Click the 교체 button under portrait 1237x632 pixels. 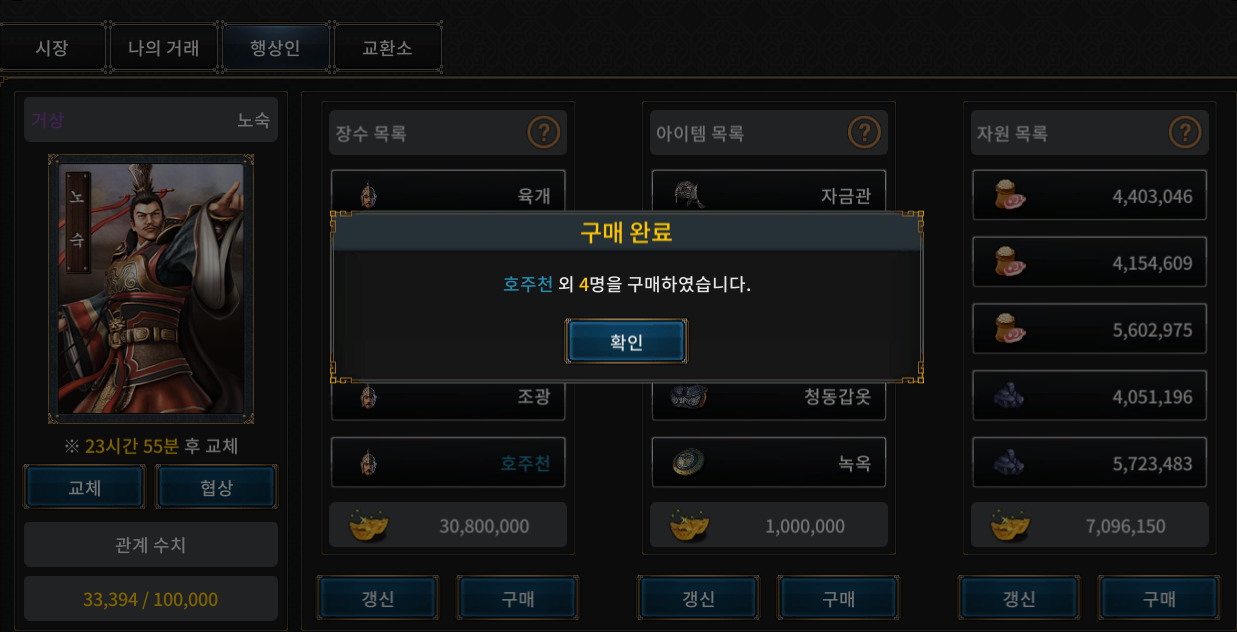pos(85,487)
